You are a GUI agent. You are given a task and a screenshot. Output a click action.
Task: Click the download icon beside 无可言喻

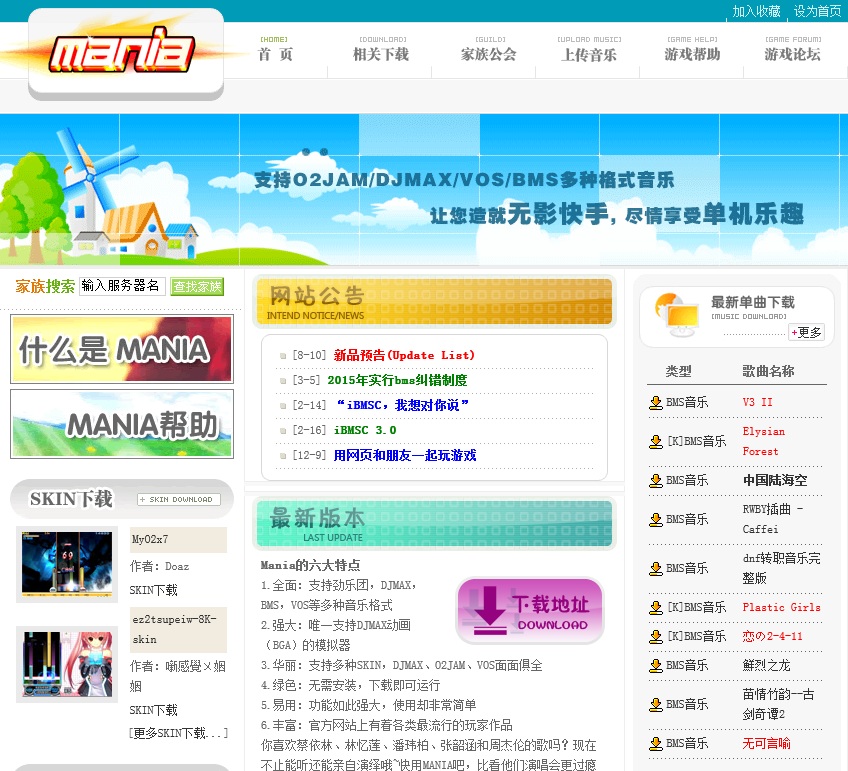click(x=655, y=743)
